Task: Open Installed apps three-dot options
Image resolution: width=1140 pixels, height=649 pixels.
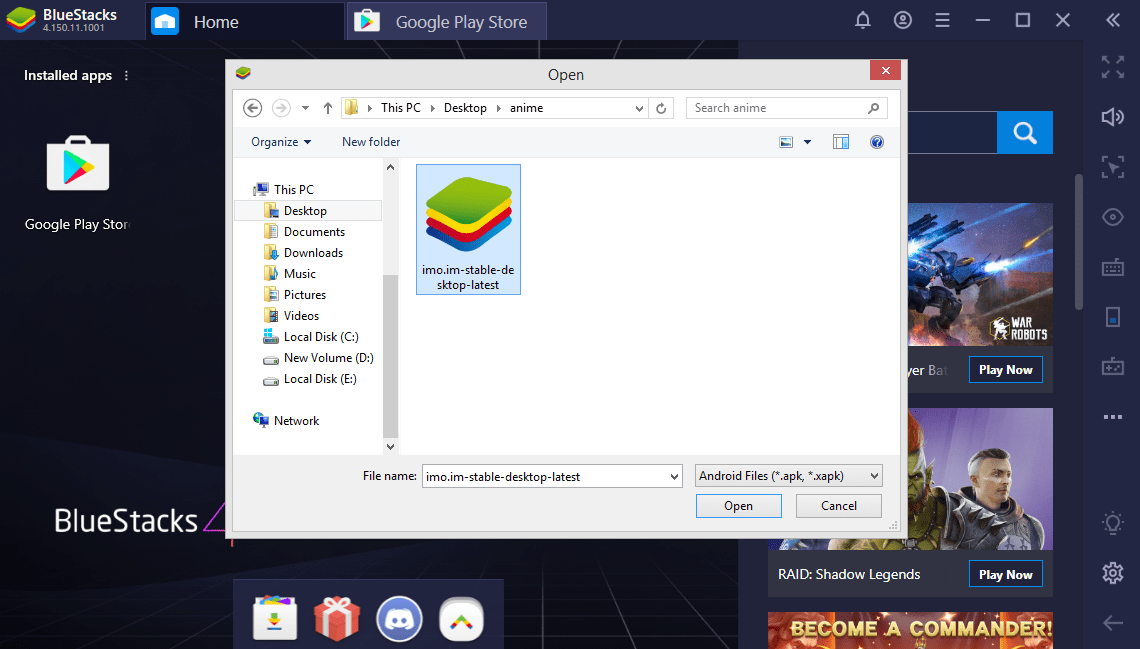Action: point(127,76)
